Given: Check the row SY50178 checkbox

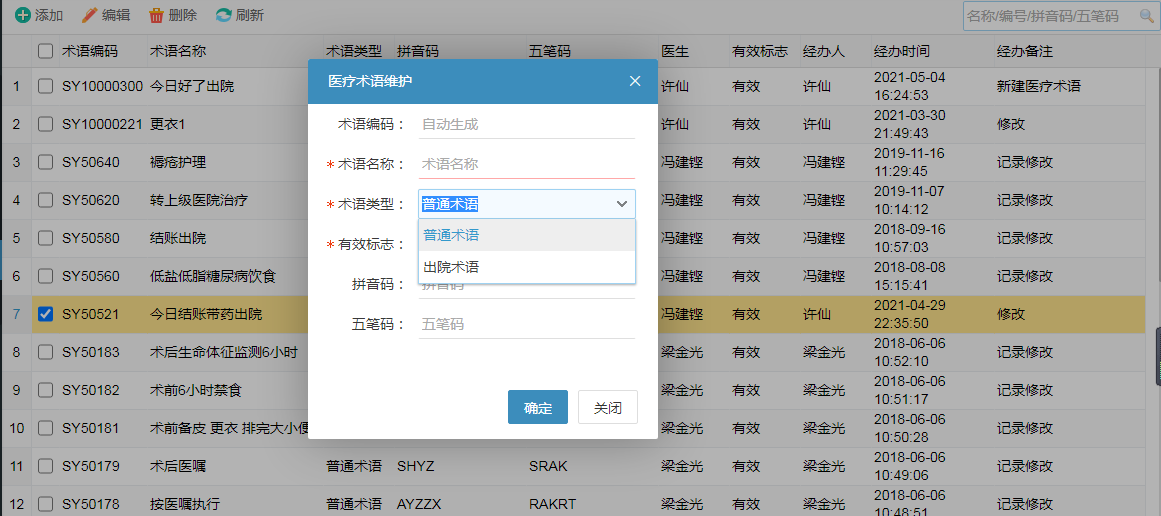Looking at the screenshot, I should [46, 504].
